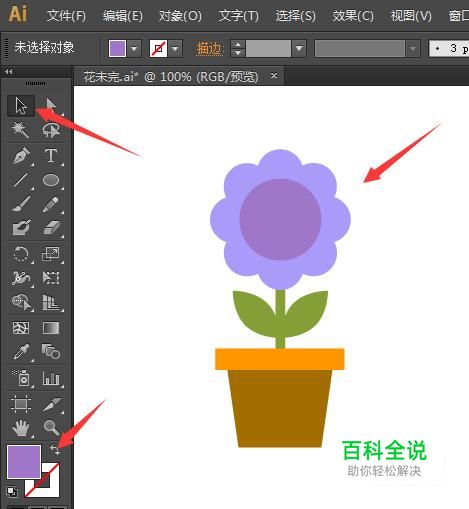469x509 pixels.
Task: Select the Zoom magnifier tool
Action: [51, 427]
